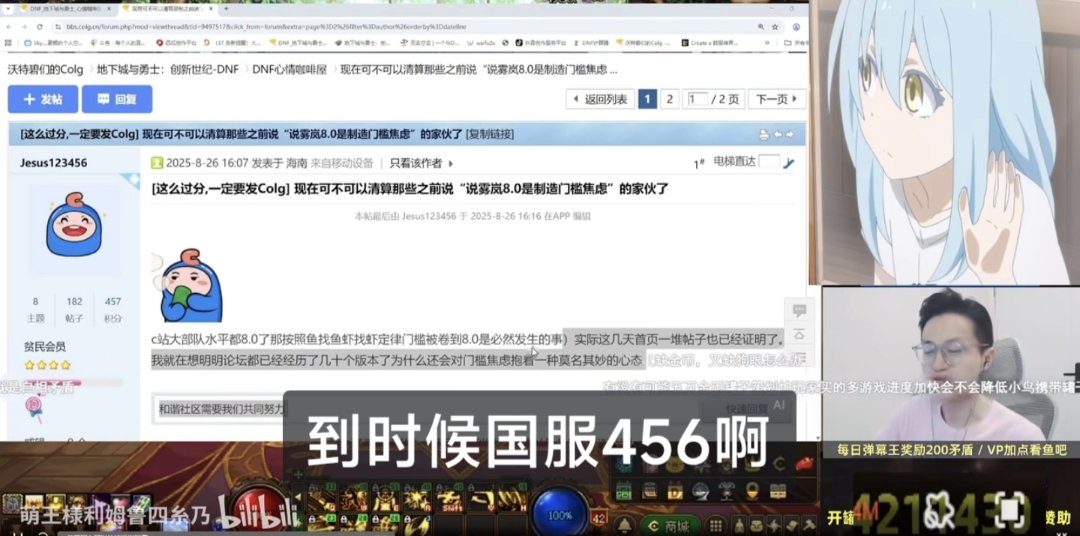This screenshot has width=1080, height=536.
Task: Click the 1# floor link
Action: pyautogui.click(x=698, y=164)
